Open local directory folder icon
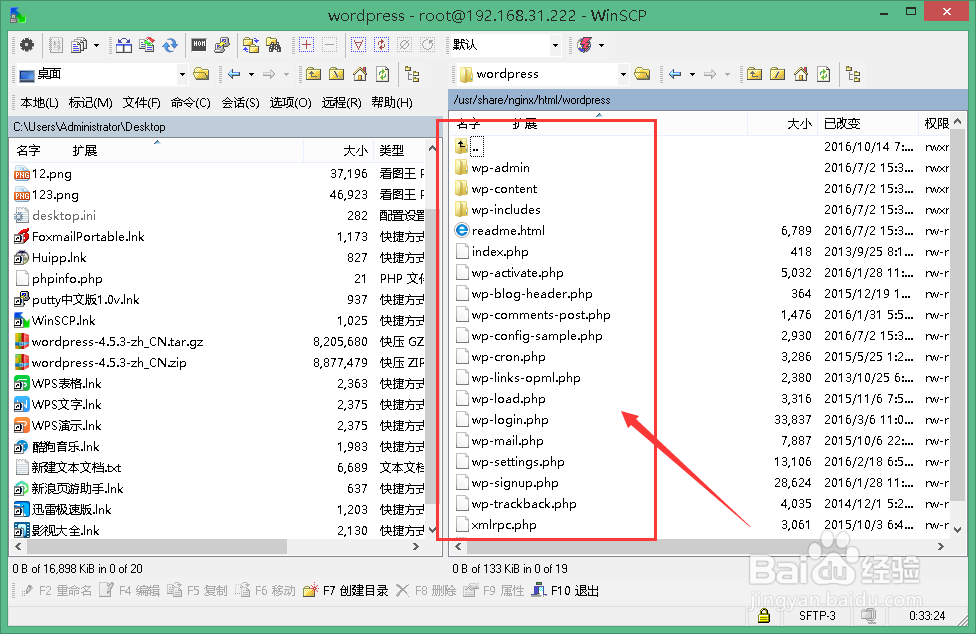976x634 pixels. 201,75
